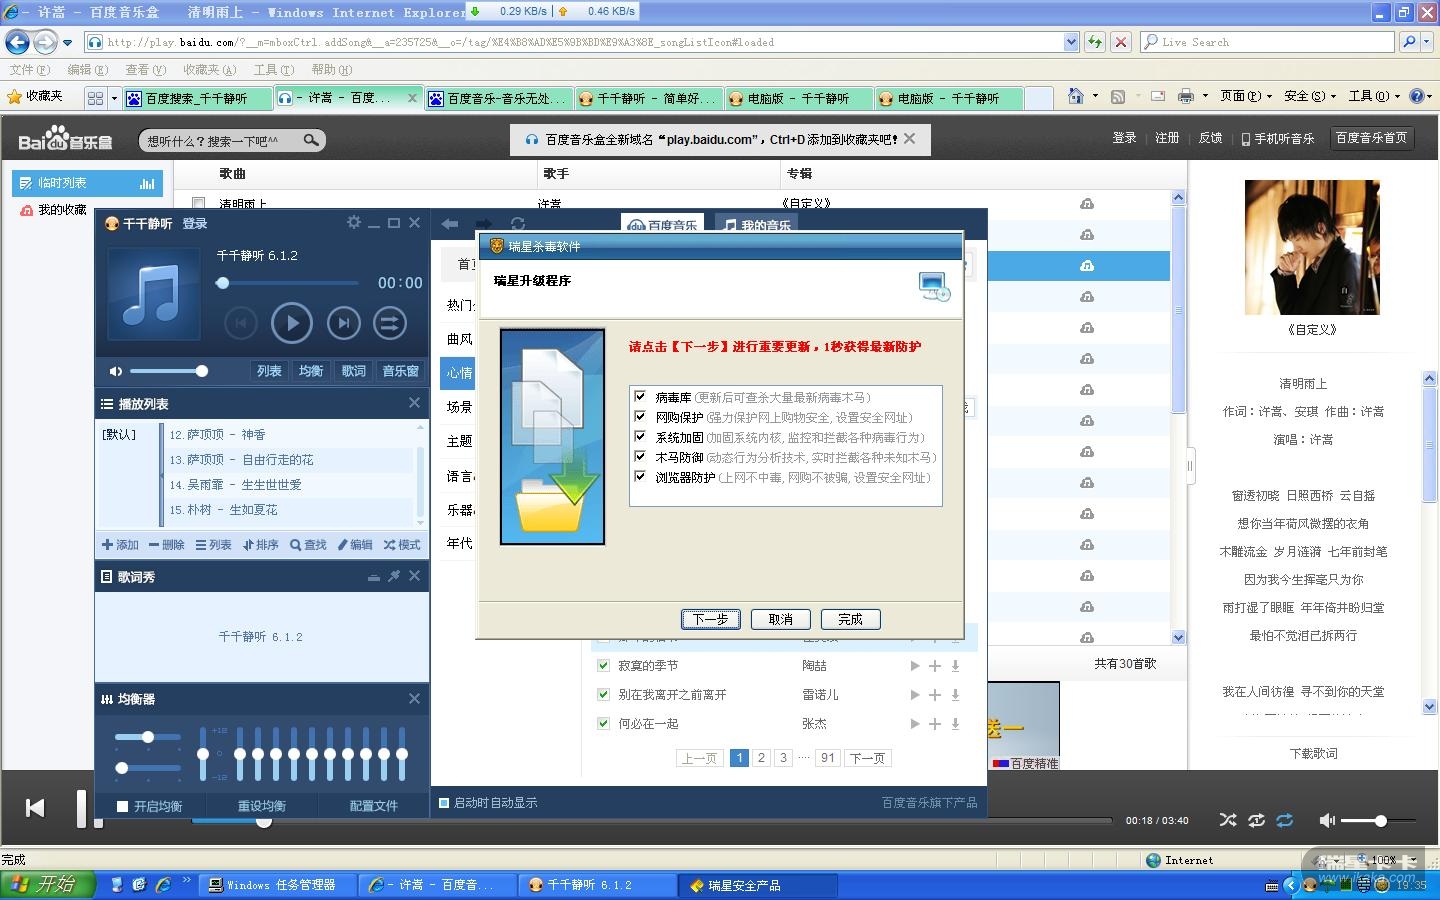Open the IE address bar dropdown
Screen dimensions: 1440x900
tap(1071, 42)
